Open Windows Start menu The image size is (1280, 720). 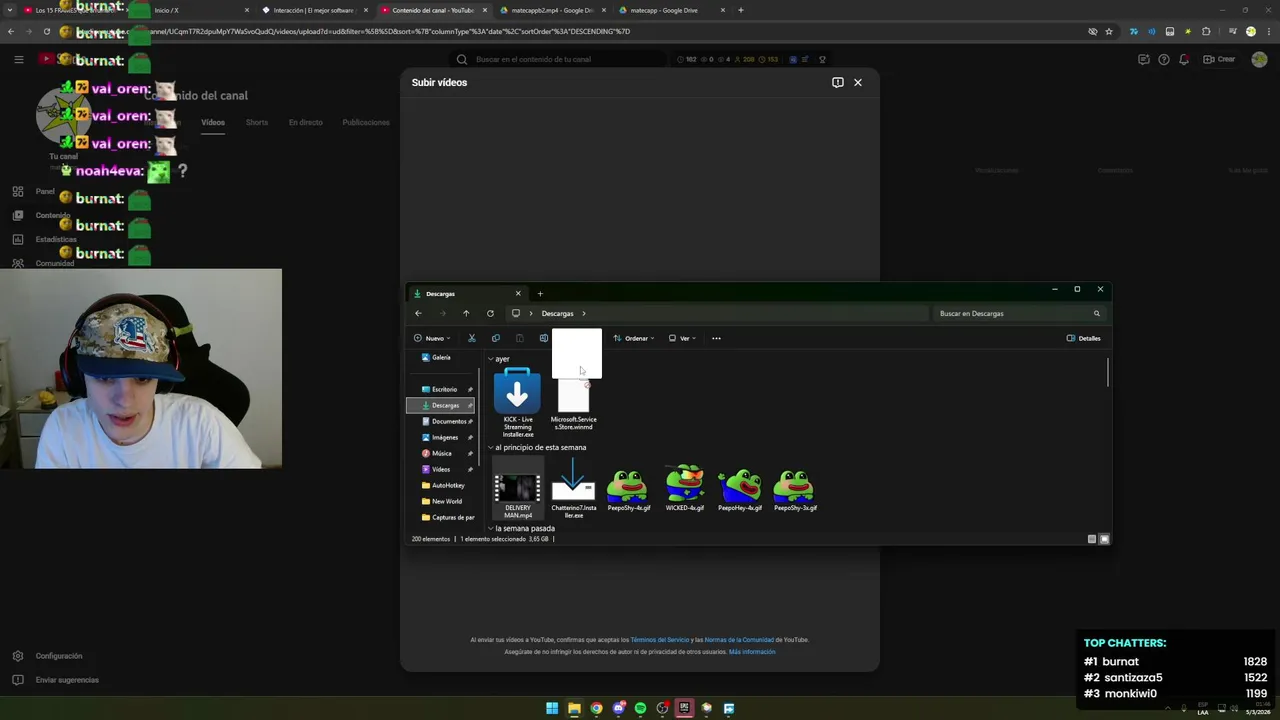tap(552, 708)
